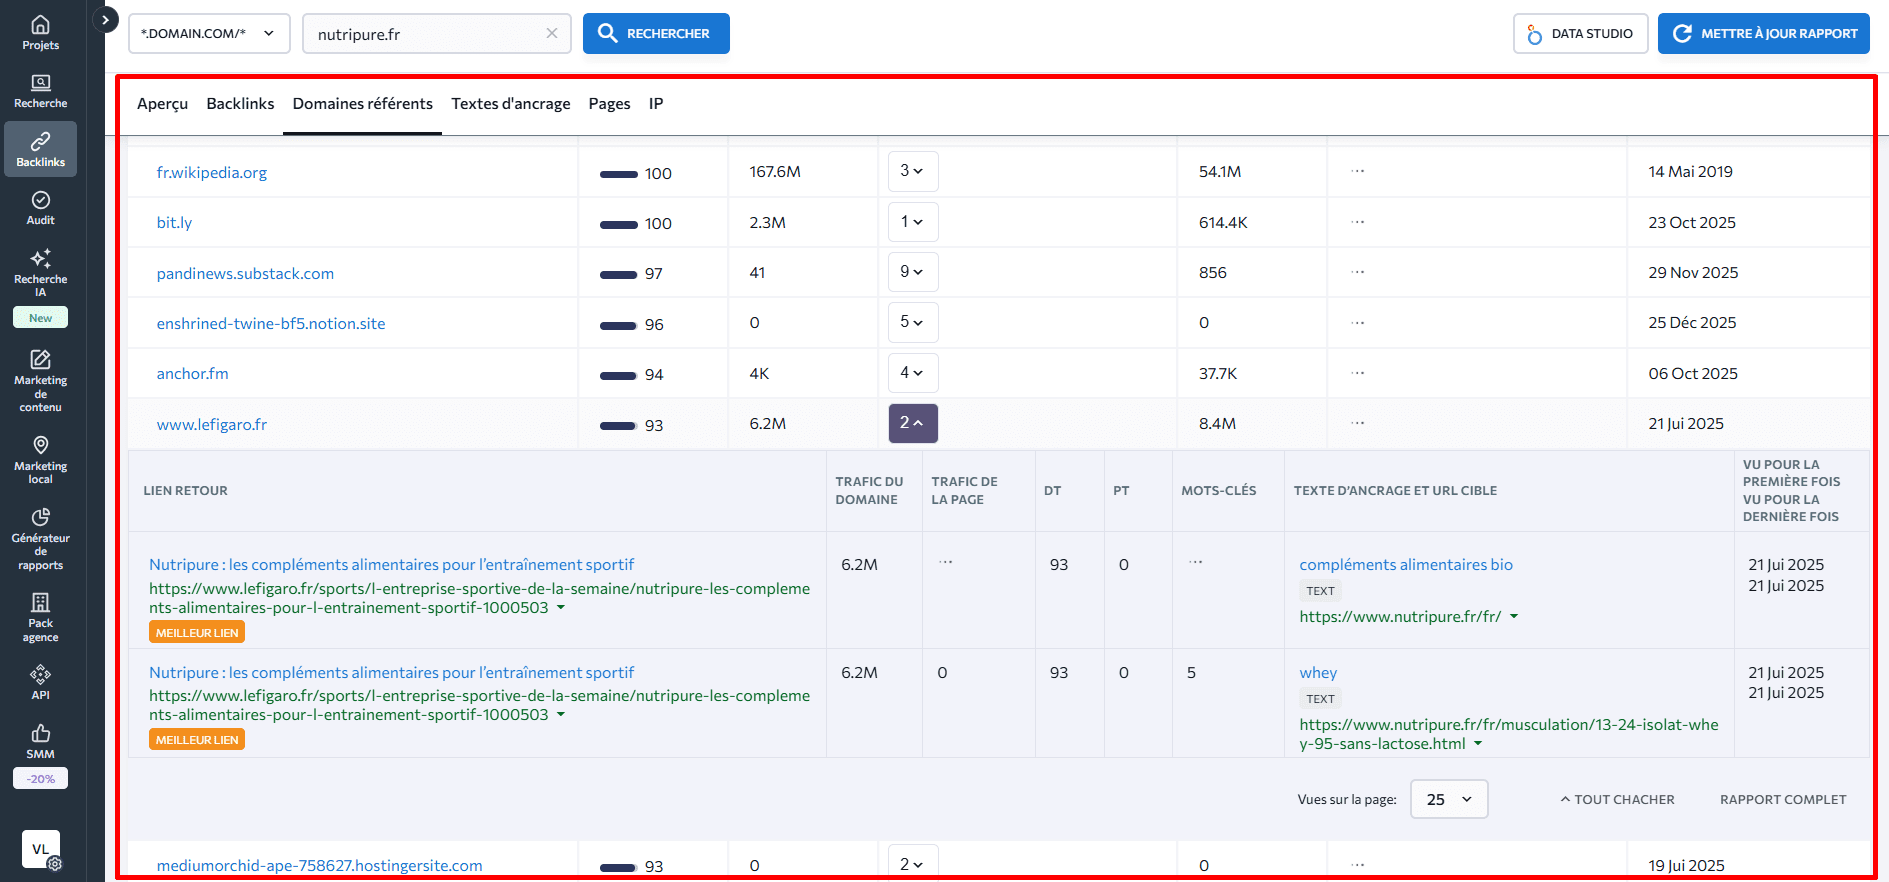Expand the 1 backlink for bit.ly
The width and height of the screenshot is (1889, 882).
tap(912, 221)
